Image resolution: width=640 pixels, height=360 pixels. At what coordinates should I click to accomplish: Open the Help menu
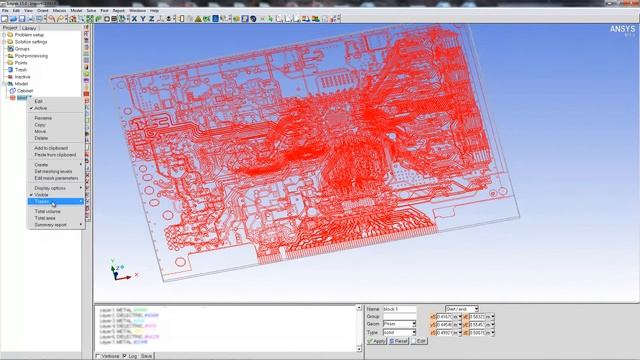pos(154,11)
